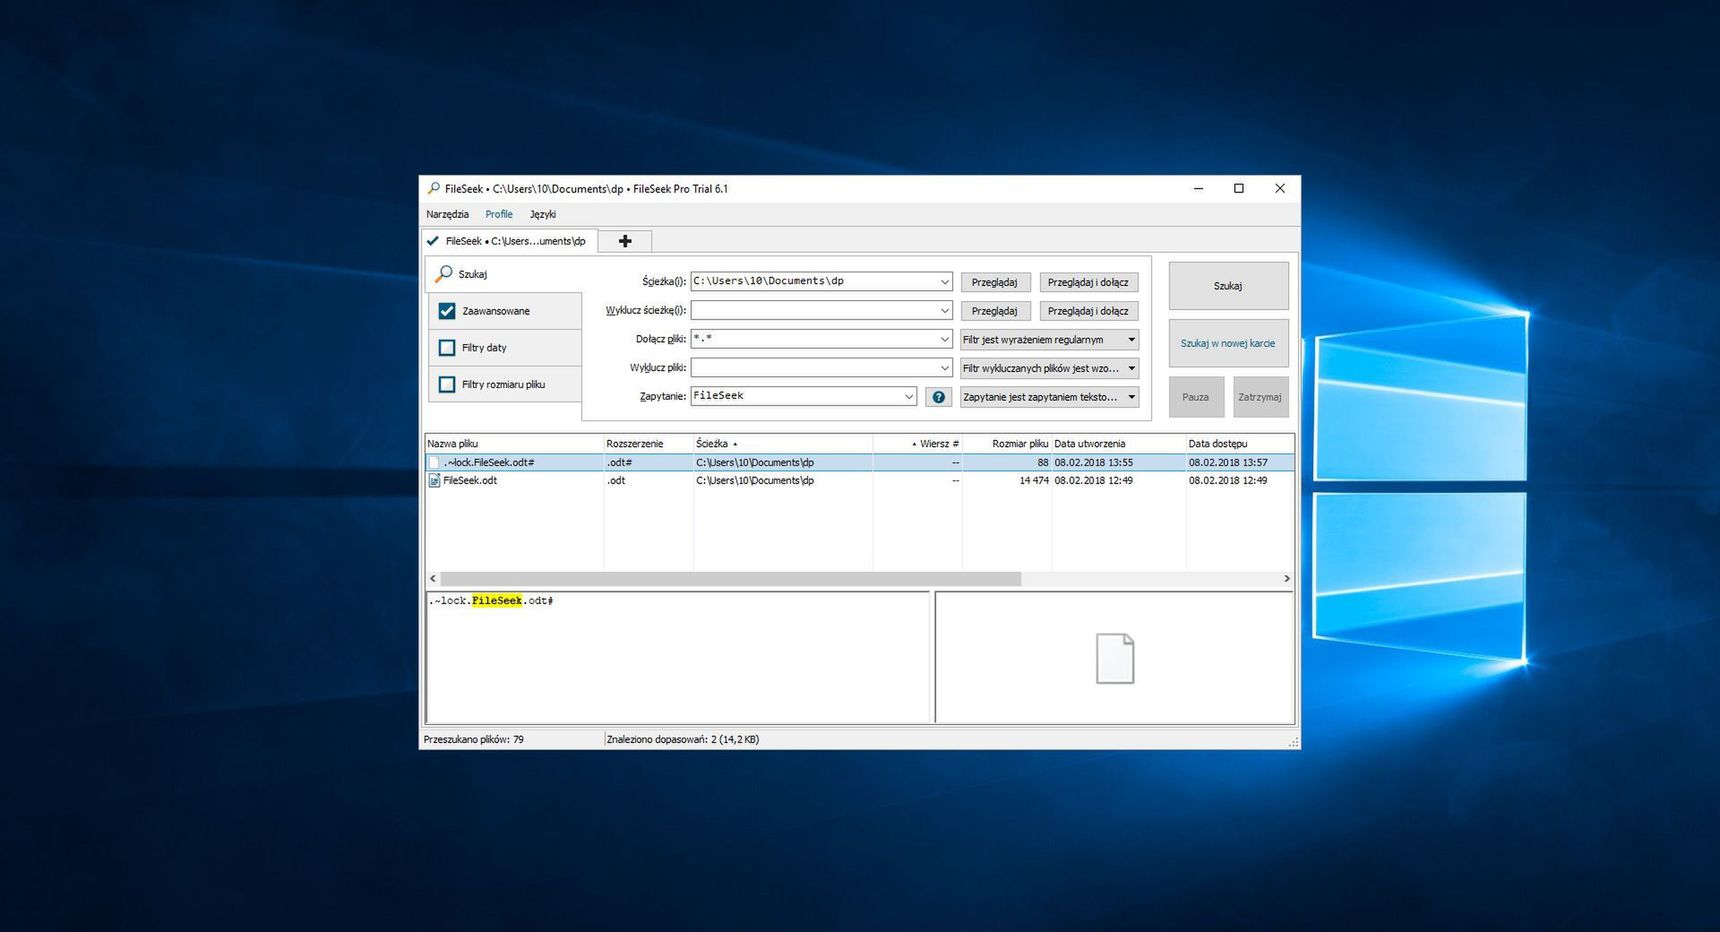Screen dimensions: 1720x932
Task: Click the FileSeek title bar icon
Action: pyautogui.click(x=433, y=188)
